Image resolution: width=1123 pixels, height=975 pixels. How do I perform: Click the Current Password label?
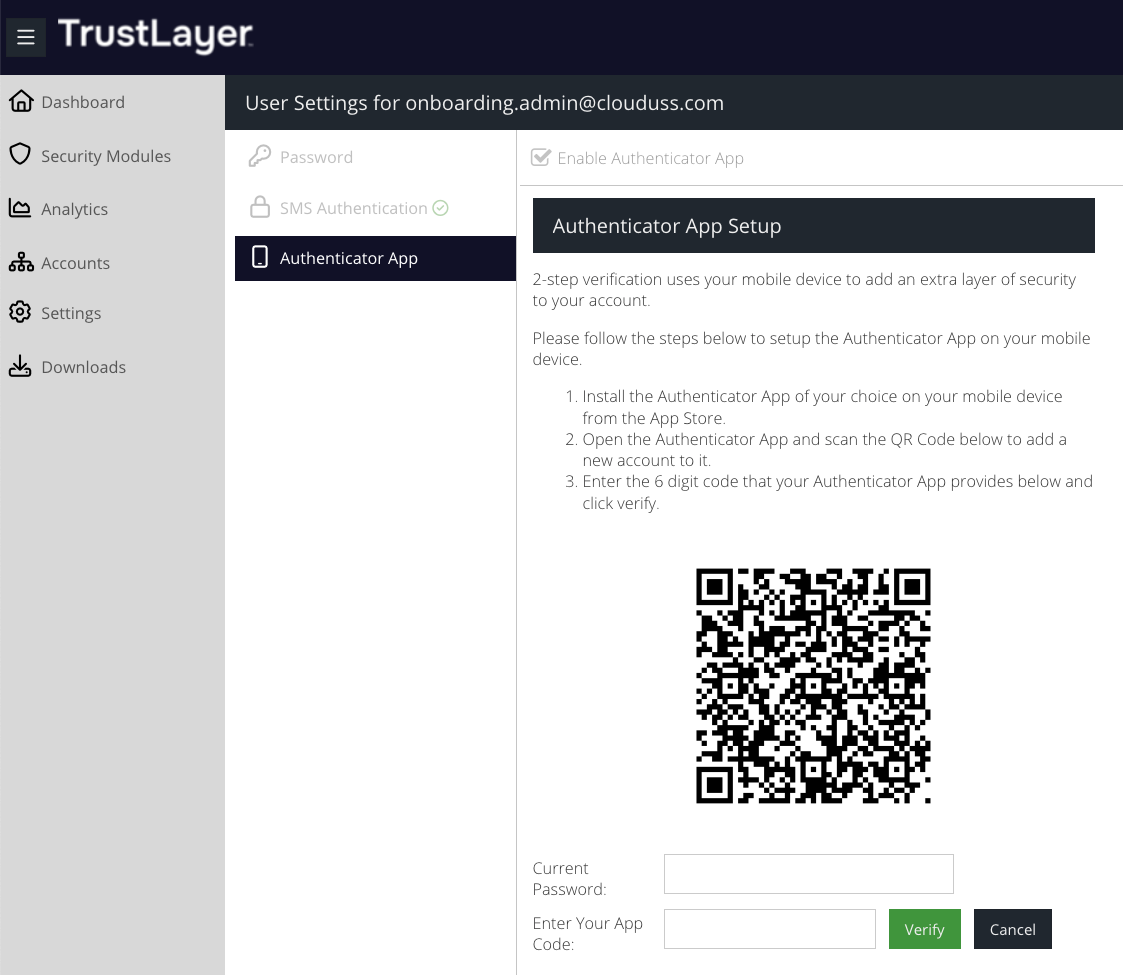tap(569, 878)
